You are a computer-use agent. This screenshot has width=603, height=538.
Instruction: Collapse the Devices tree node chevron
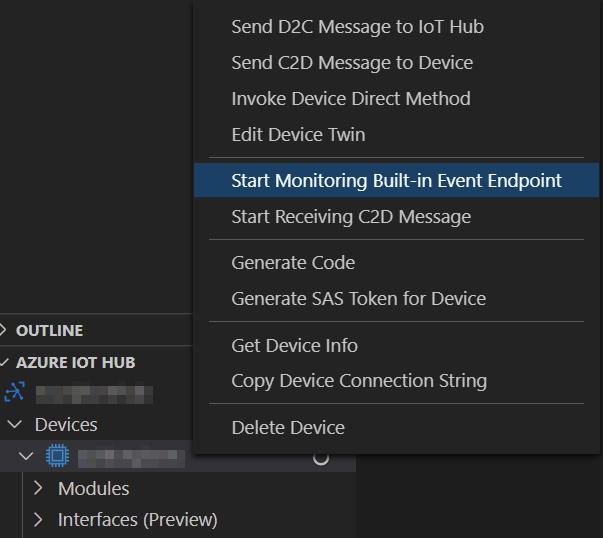coord(15,425)
